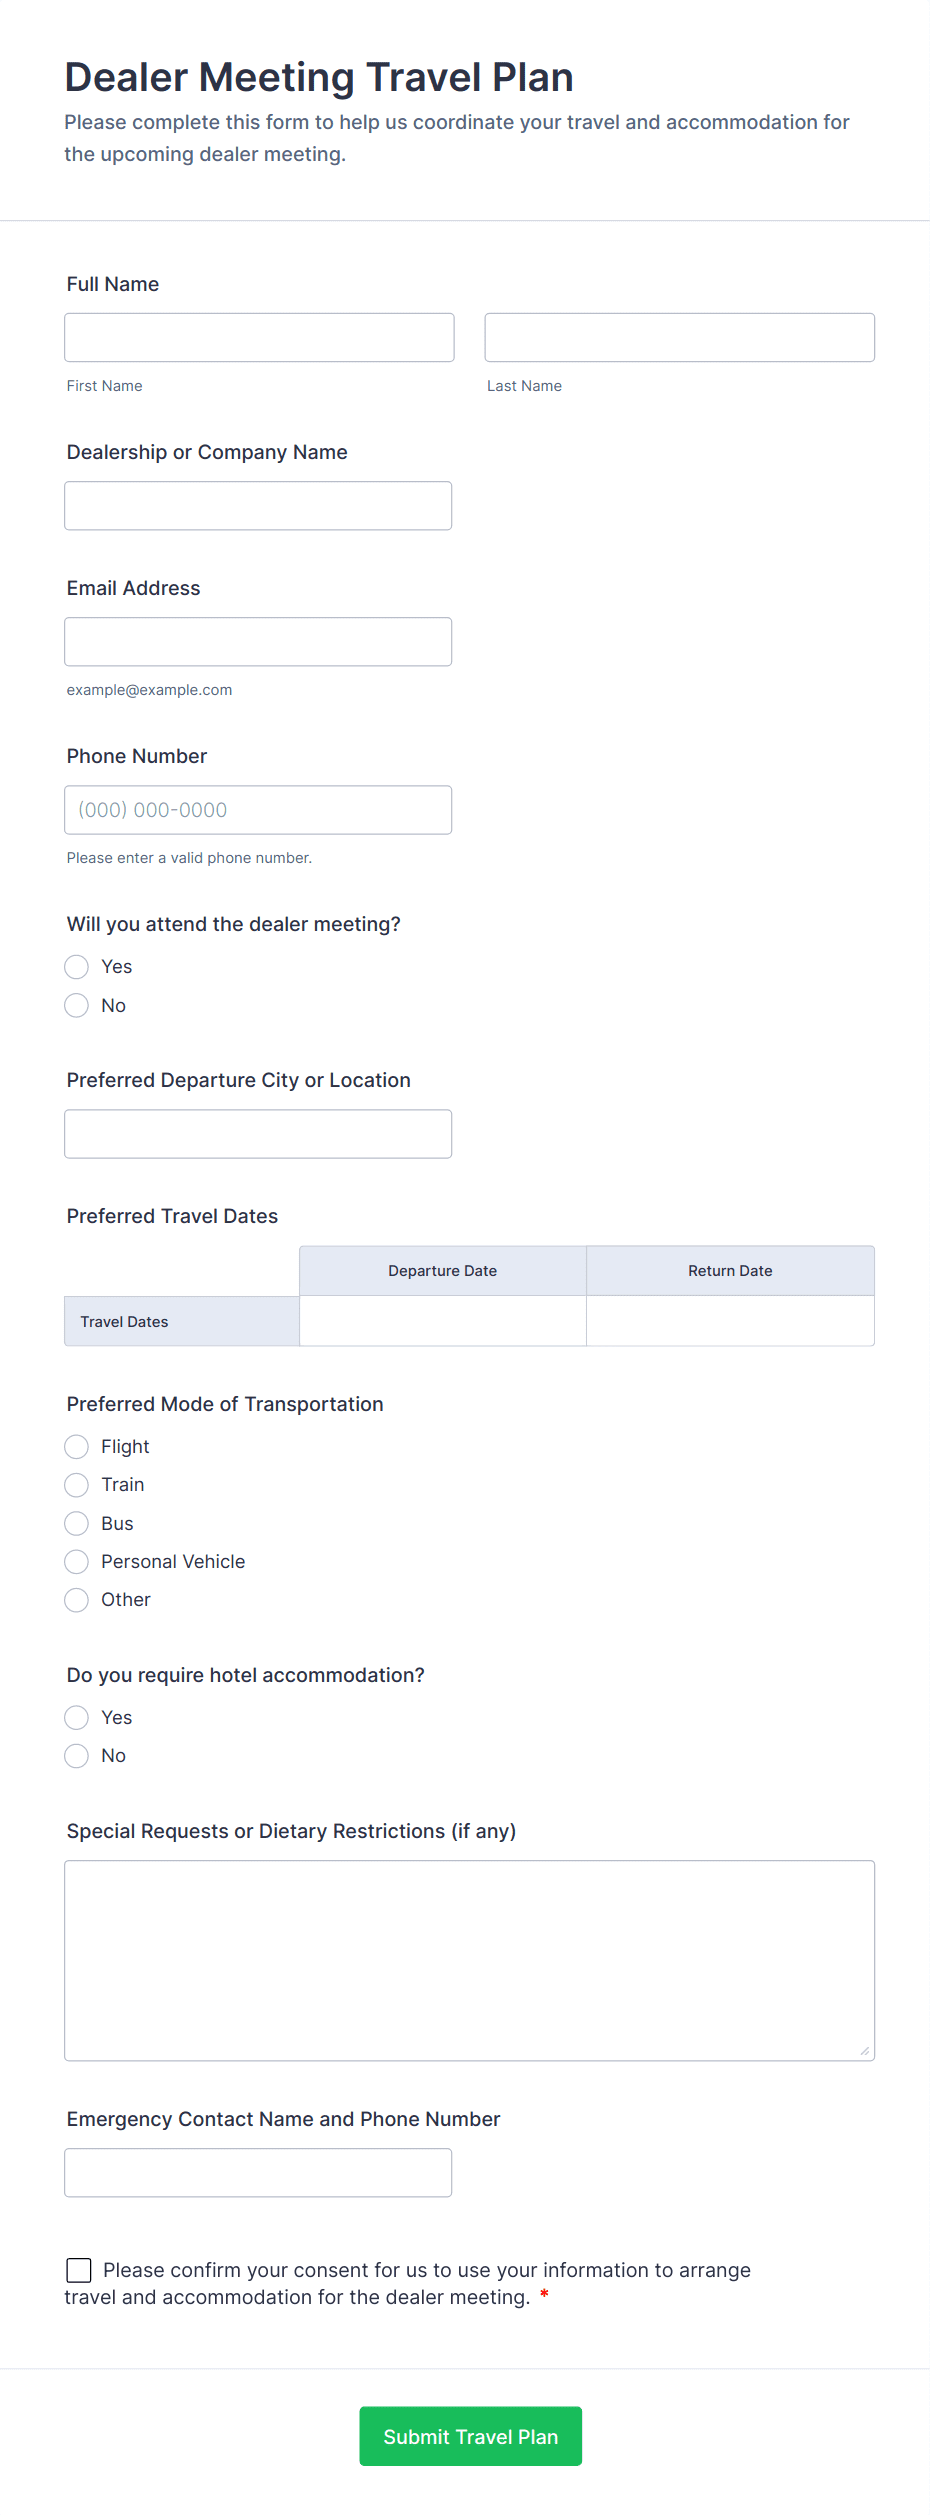The height and width of the screenshot is (2515, 930).
Task: Focus the Phone Number field
Action: (x=258, y=810)
